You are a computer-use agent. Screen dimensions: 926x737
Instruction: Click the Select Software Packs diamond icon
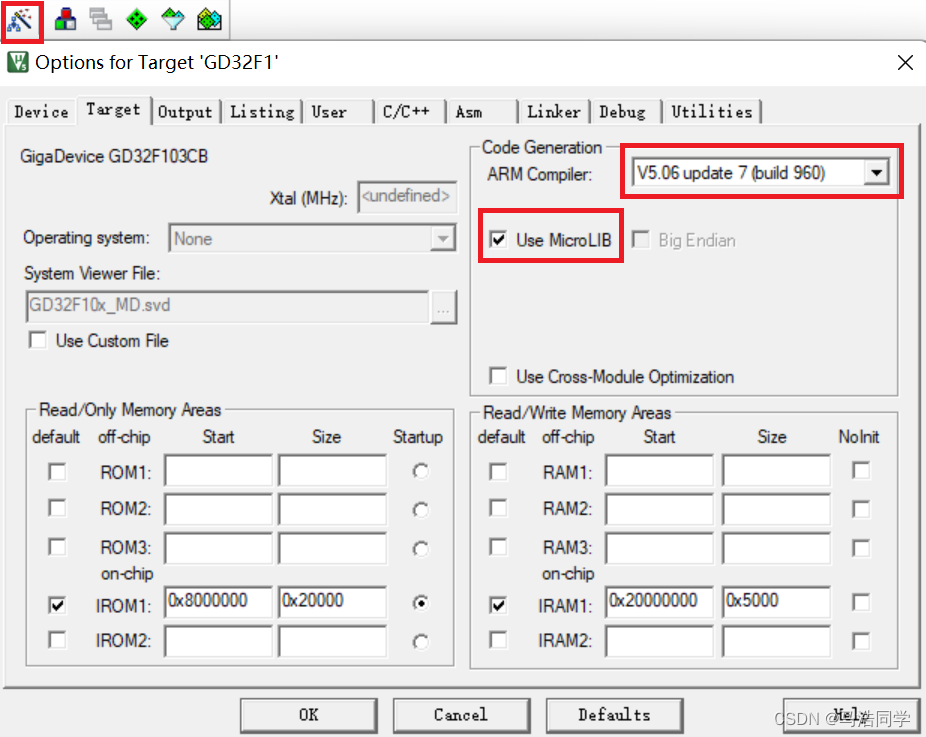pos(173,19)
